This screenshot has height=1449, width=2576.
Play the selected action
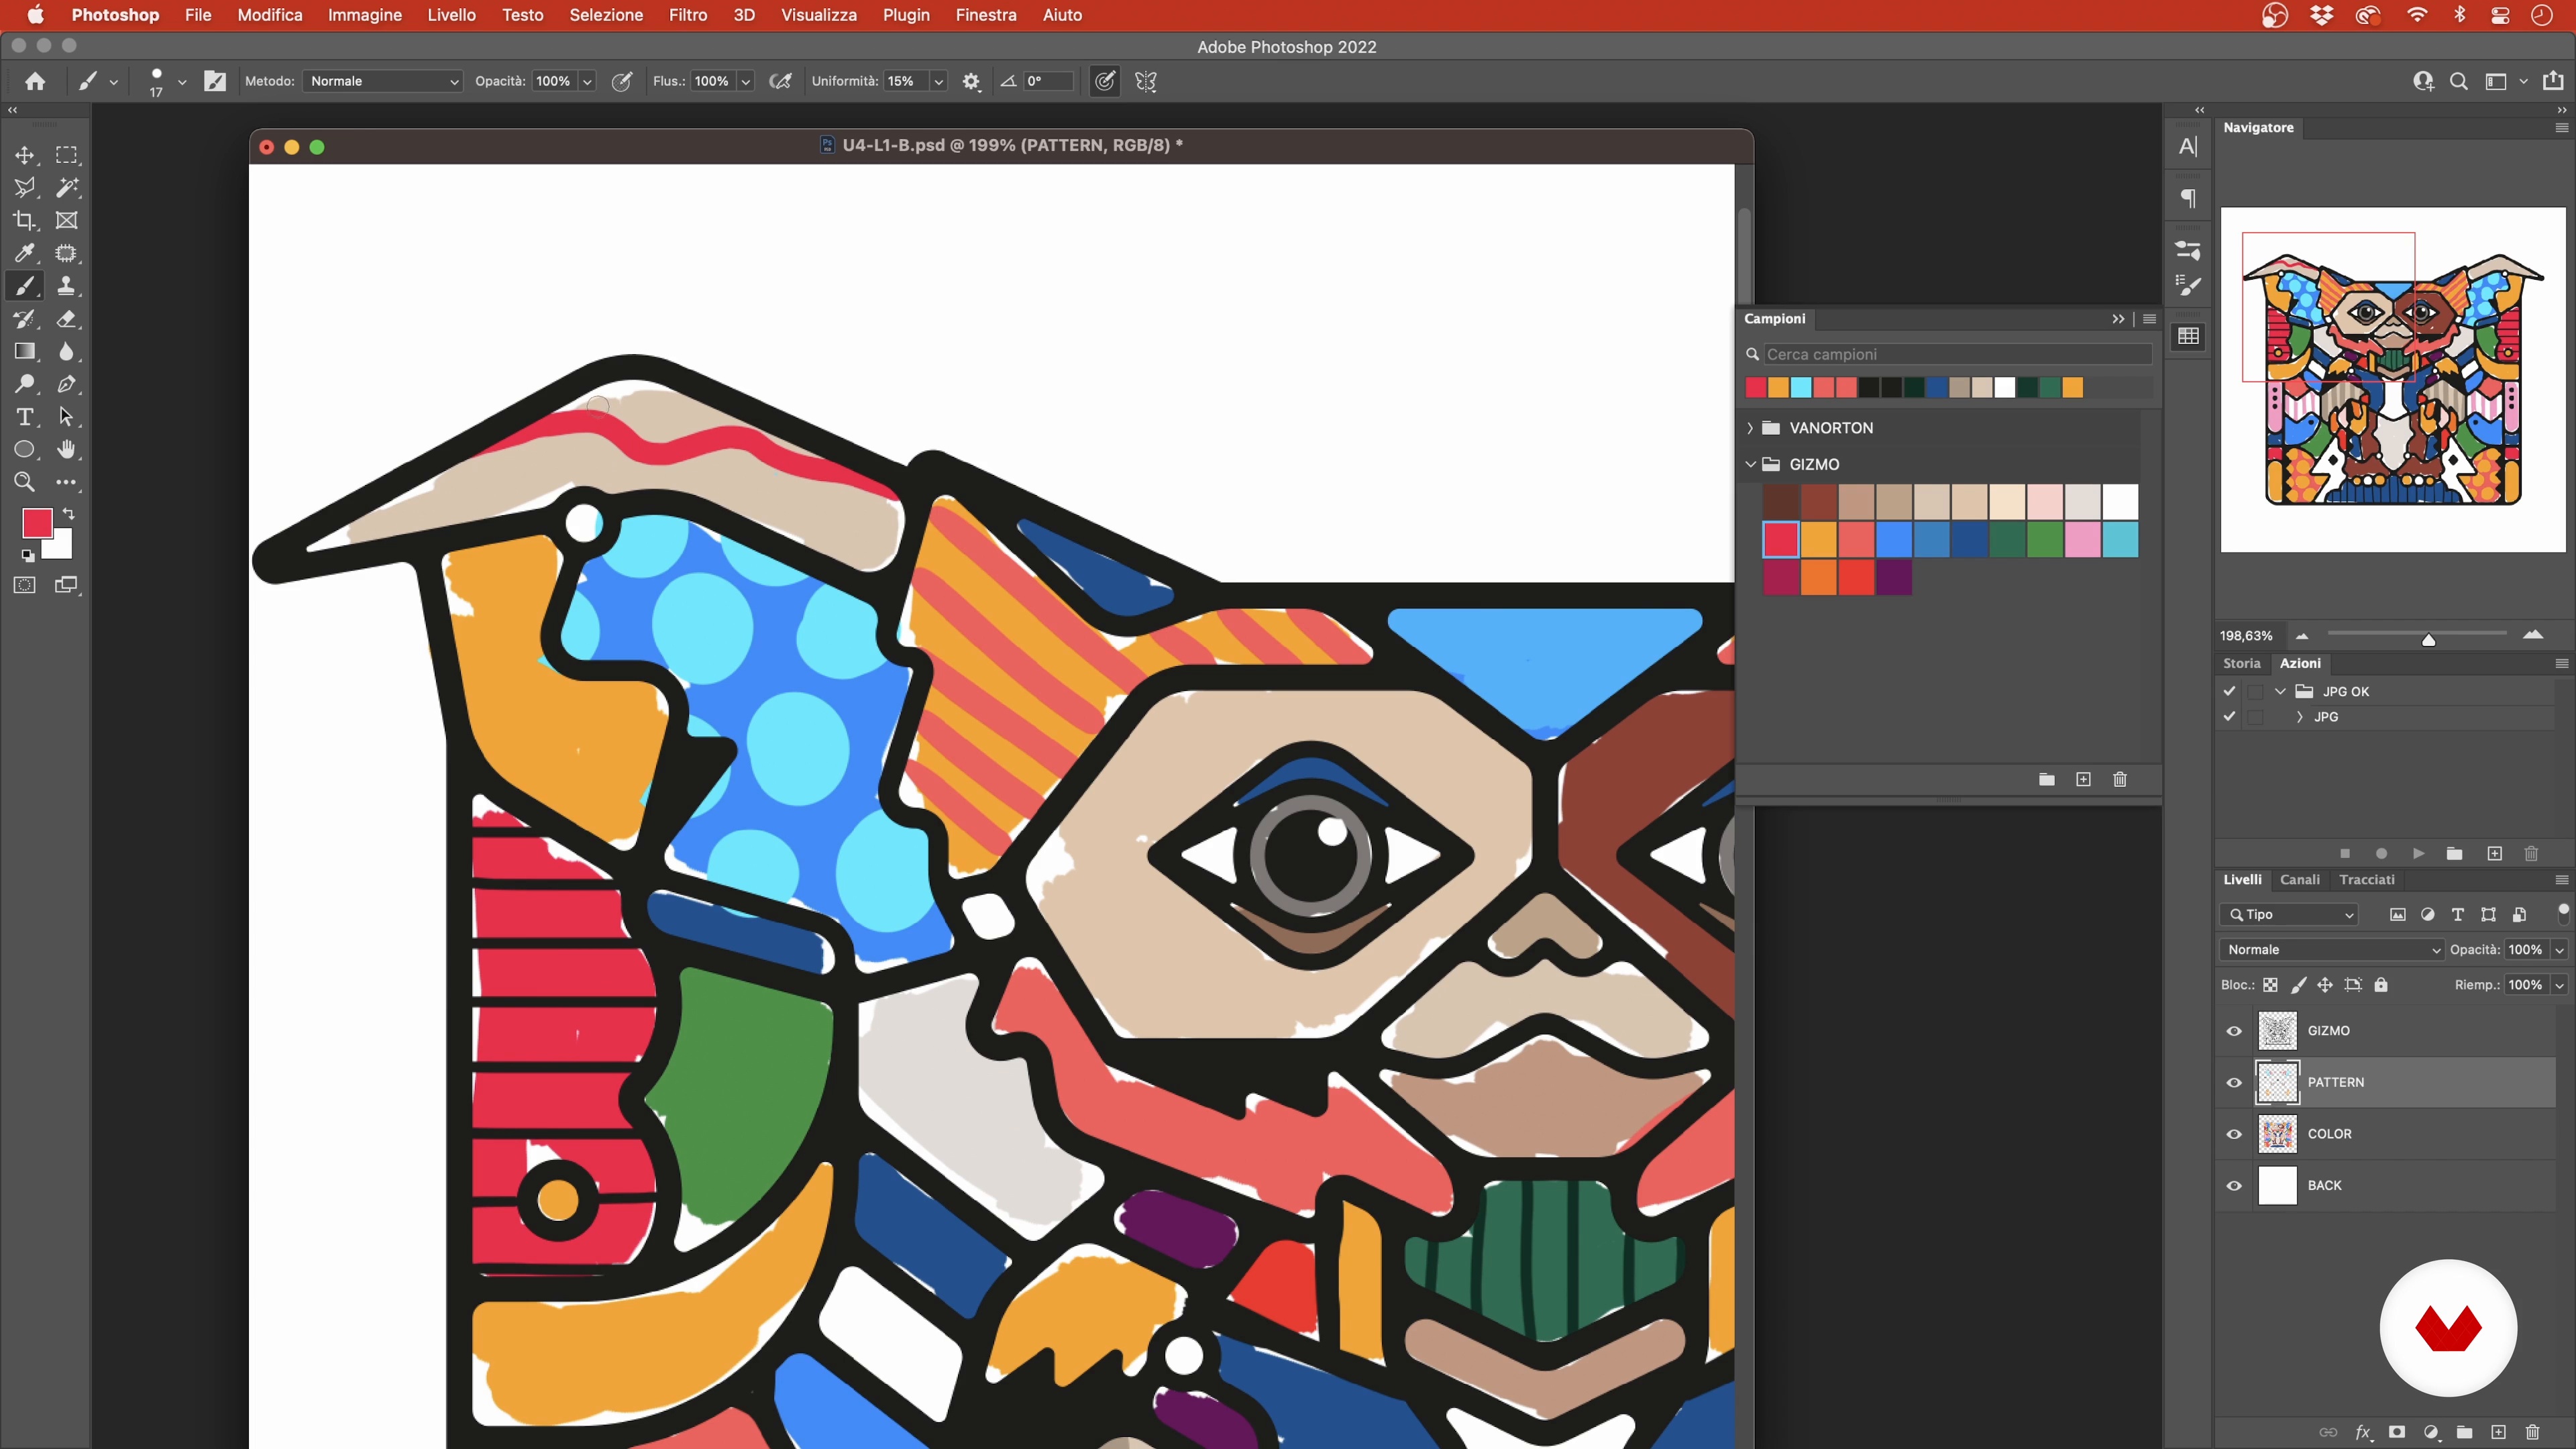2418,854
